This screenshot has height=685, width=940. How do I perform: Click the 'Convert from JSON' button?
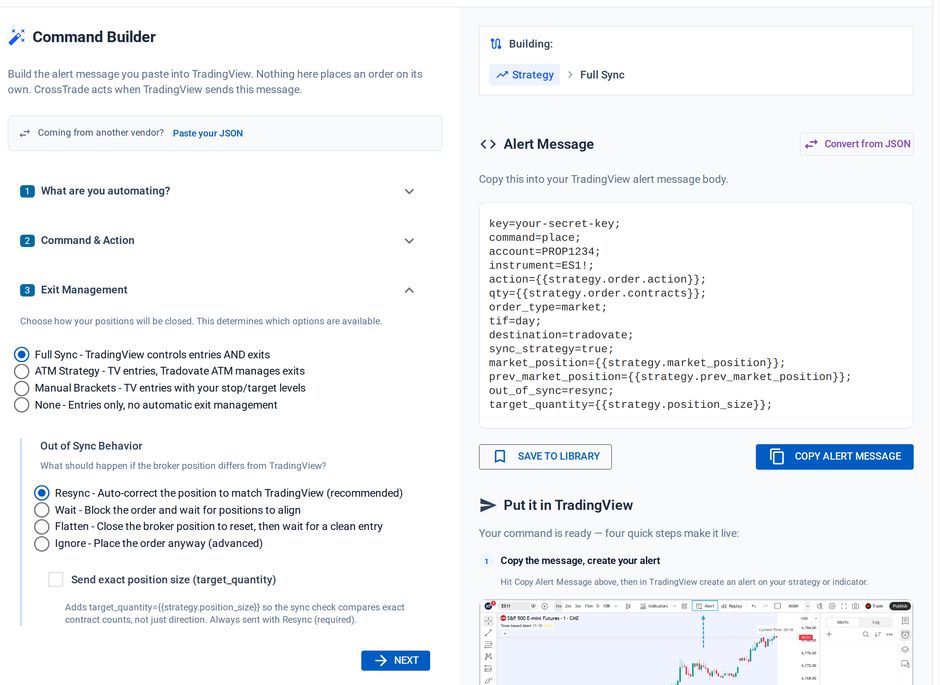[x=857, y=144]
